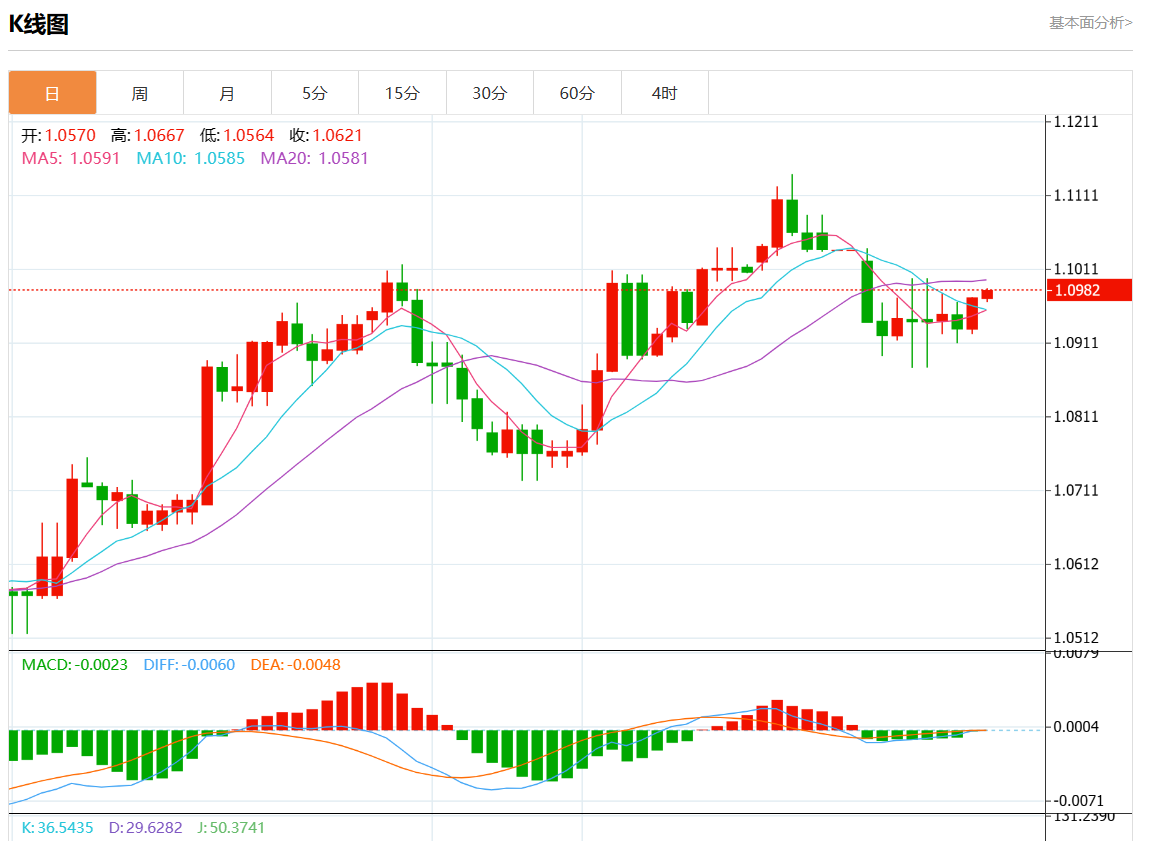Switch to the 月 monthly tab

tap(227, 93)
